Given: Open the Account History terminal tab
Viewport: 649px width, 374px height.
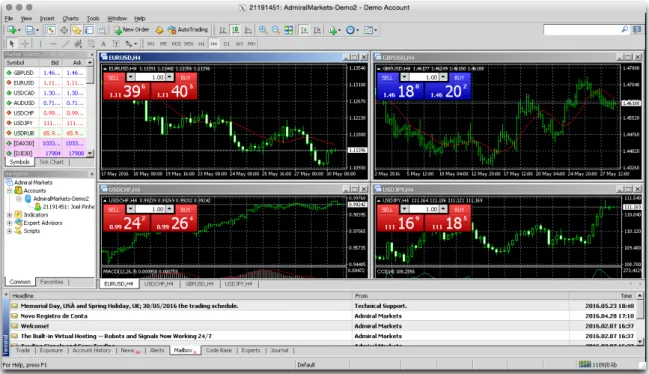Looking at the screenshot, I should [x=91, y=350].
